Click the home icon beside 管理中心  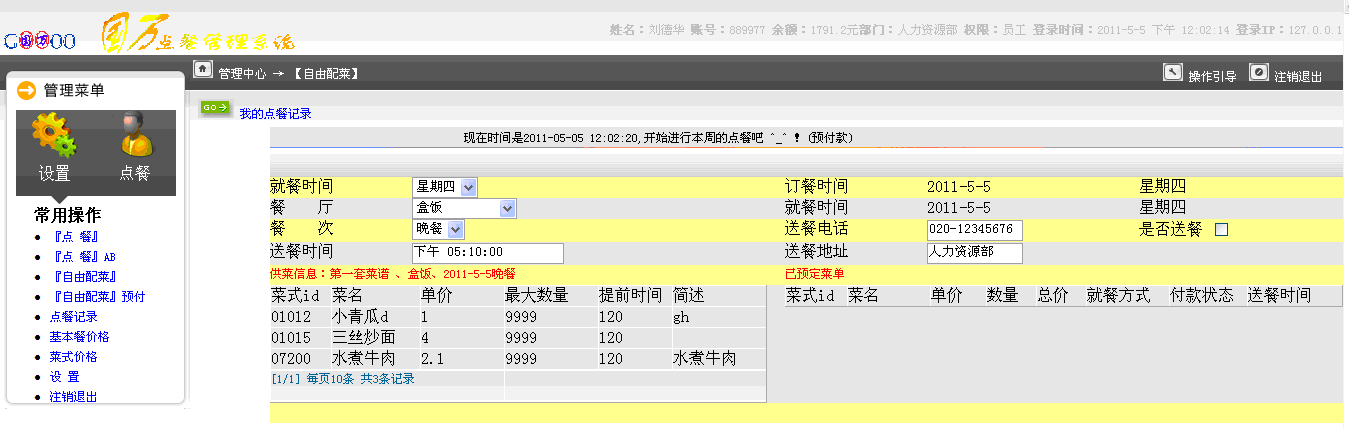203,70
